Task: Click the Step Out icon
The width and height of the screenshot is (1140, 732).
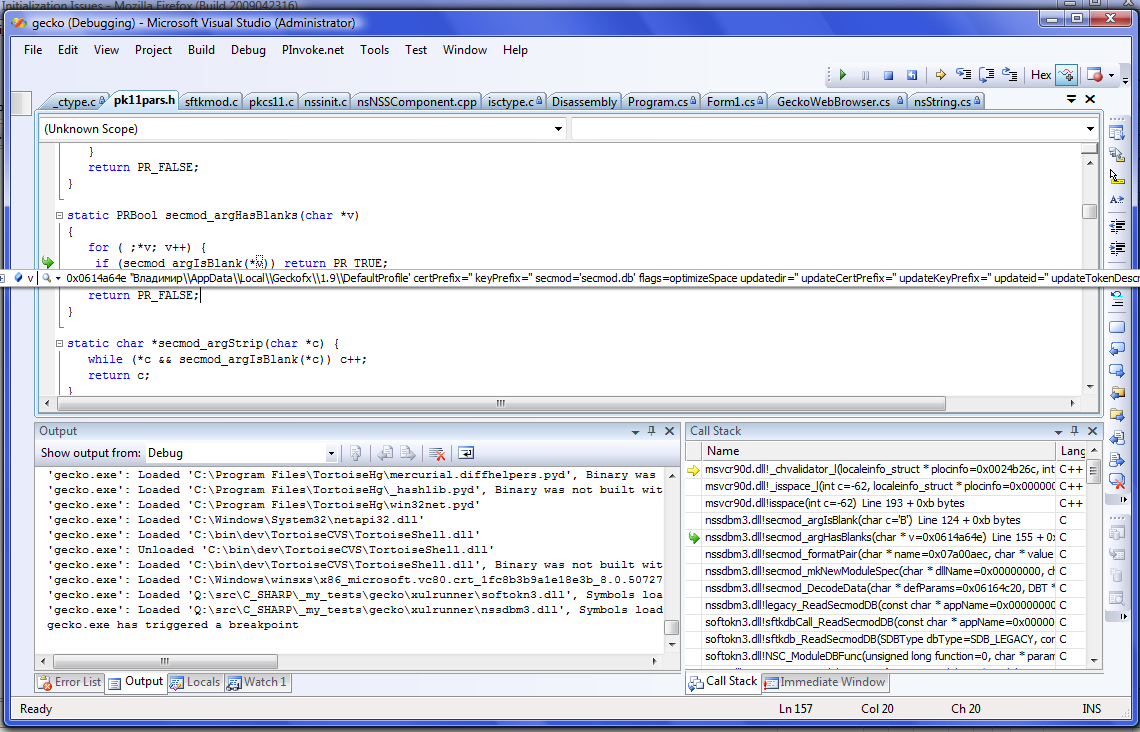Action: pyautogui.click(x=1010, y=74)
